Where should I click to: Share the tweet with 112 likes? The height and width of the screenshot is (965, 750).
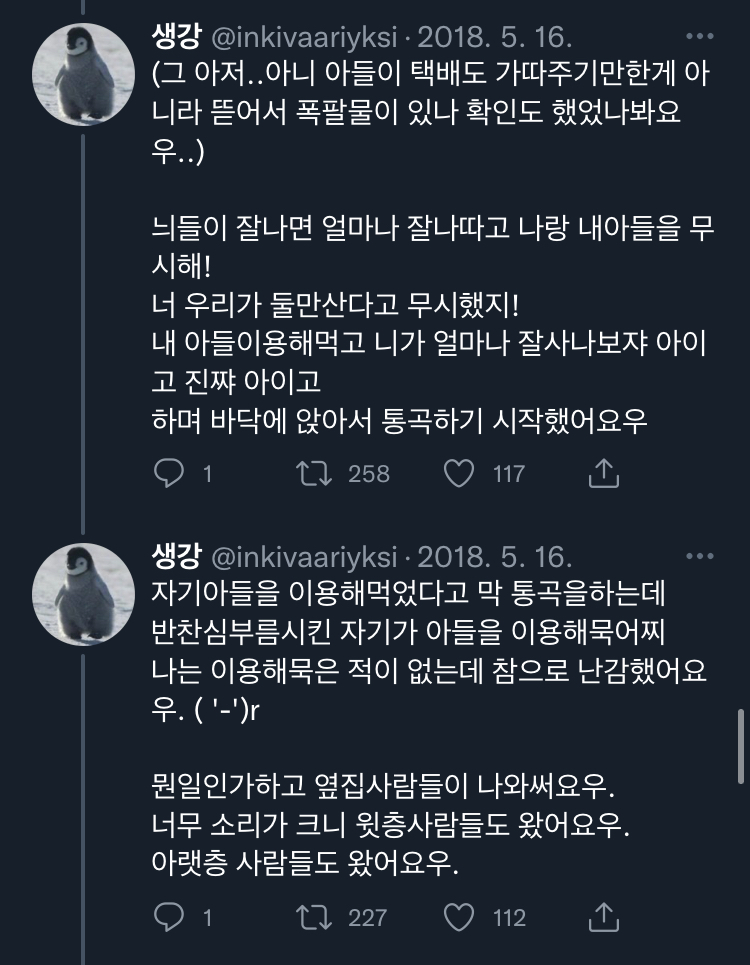603,916
